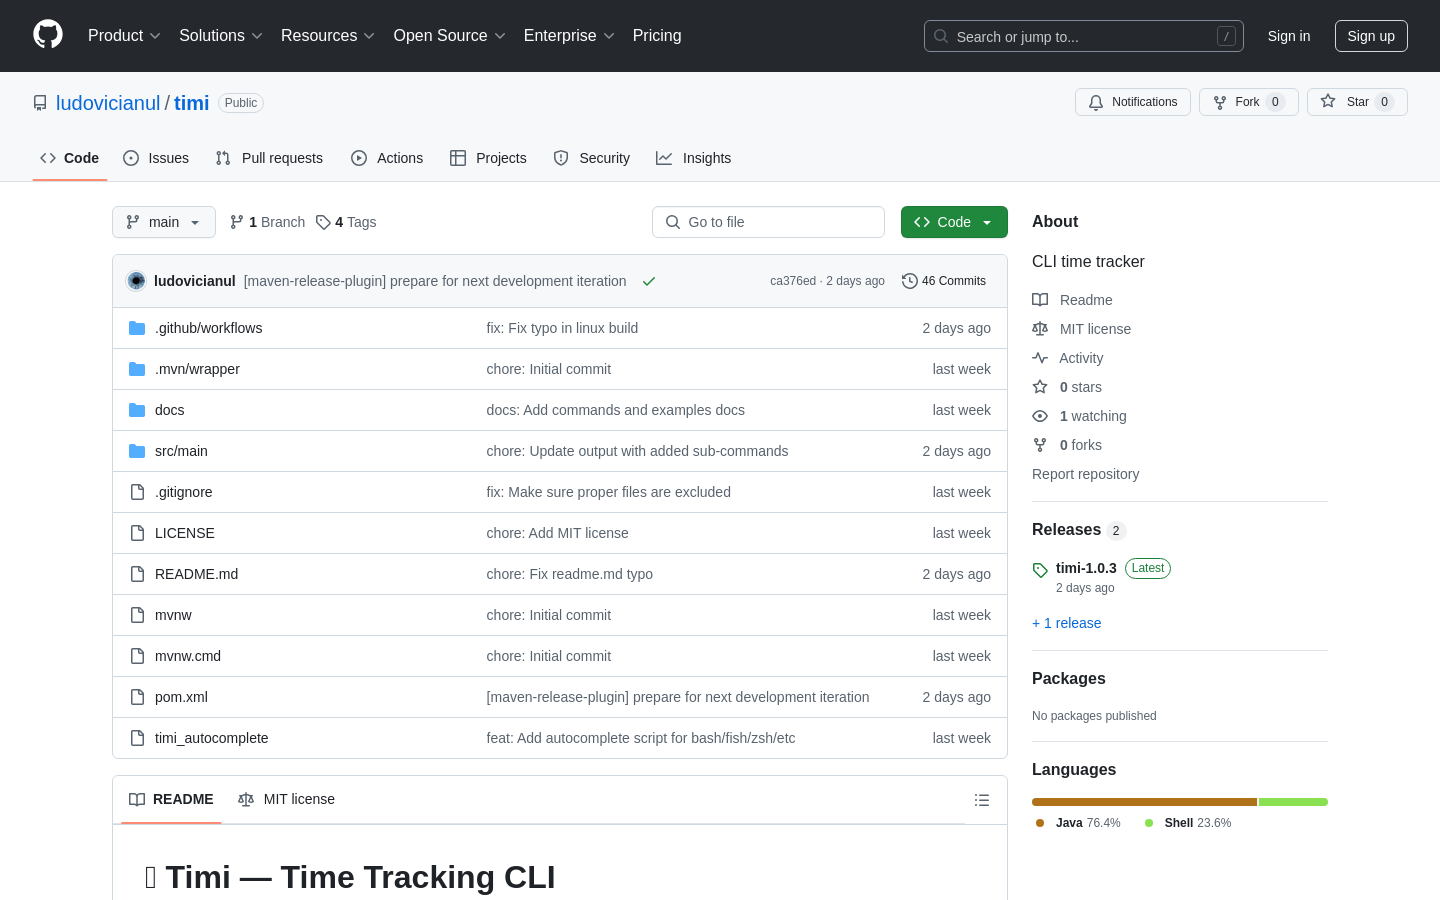Click the timi_autocomplete file icon
The image size is (1440, 900).
pyautogui.click(x=137, y=738)
